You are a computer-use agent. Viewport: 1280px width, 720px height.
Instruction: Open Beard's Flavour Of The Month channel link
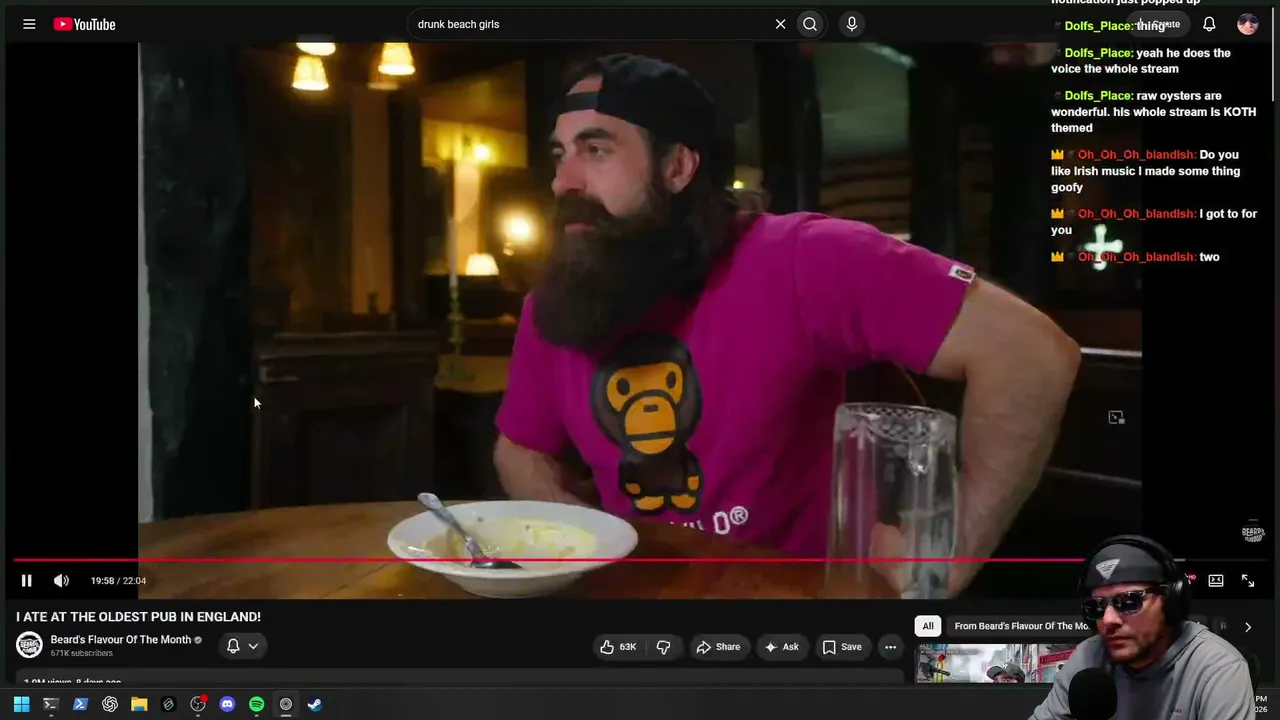pos(121,640)
